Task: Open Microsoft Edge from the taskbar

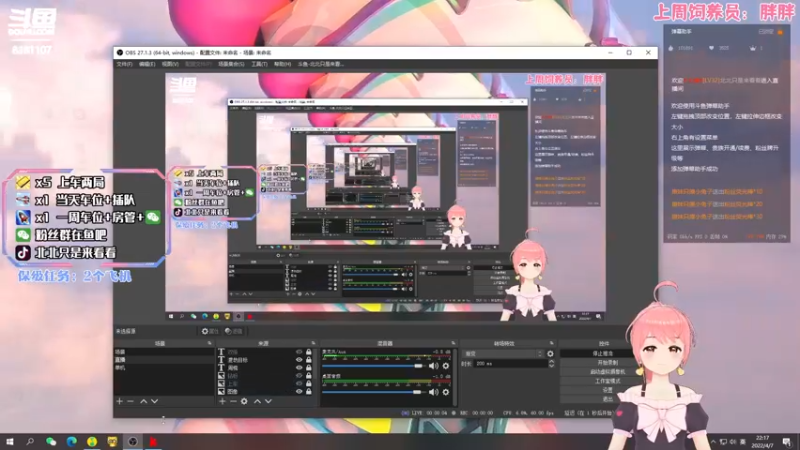Action: pyautogui.click(x=71, y=441)
